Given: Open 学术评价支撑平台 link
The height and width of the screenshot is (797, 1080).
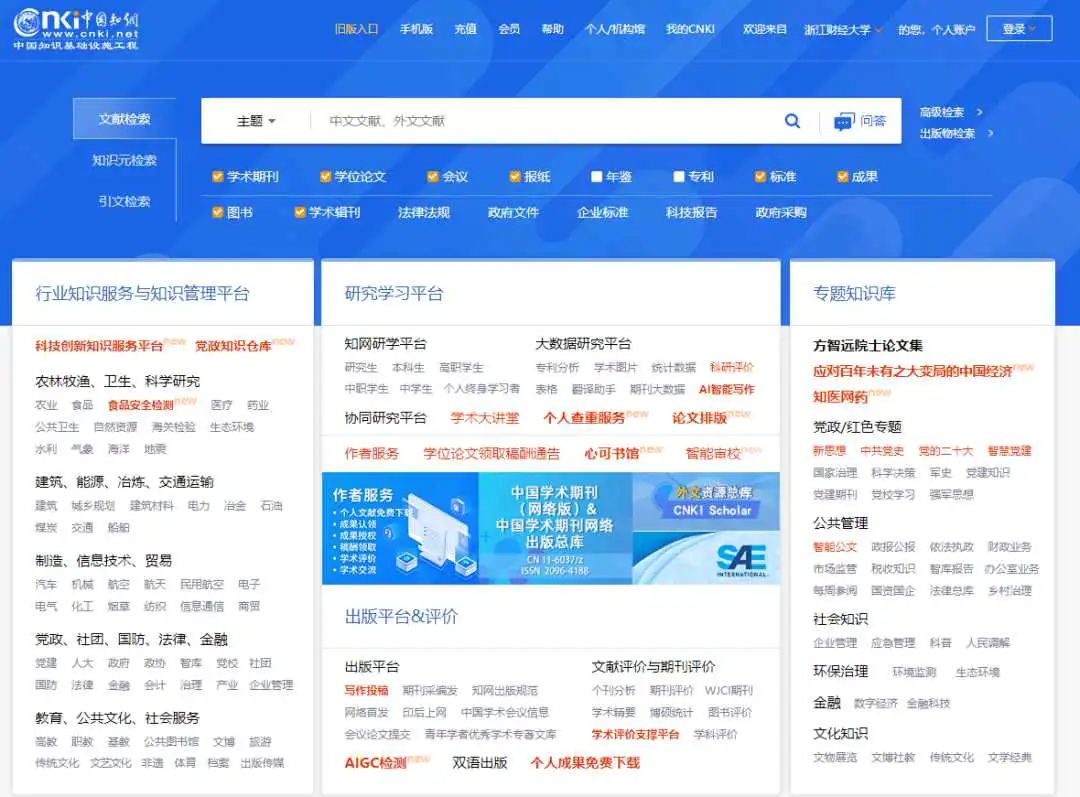Looking at the screenshot, I should pyautogui.click(x=635, y=734).
